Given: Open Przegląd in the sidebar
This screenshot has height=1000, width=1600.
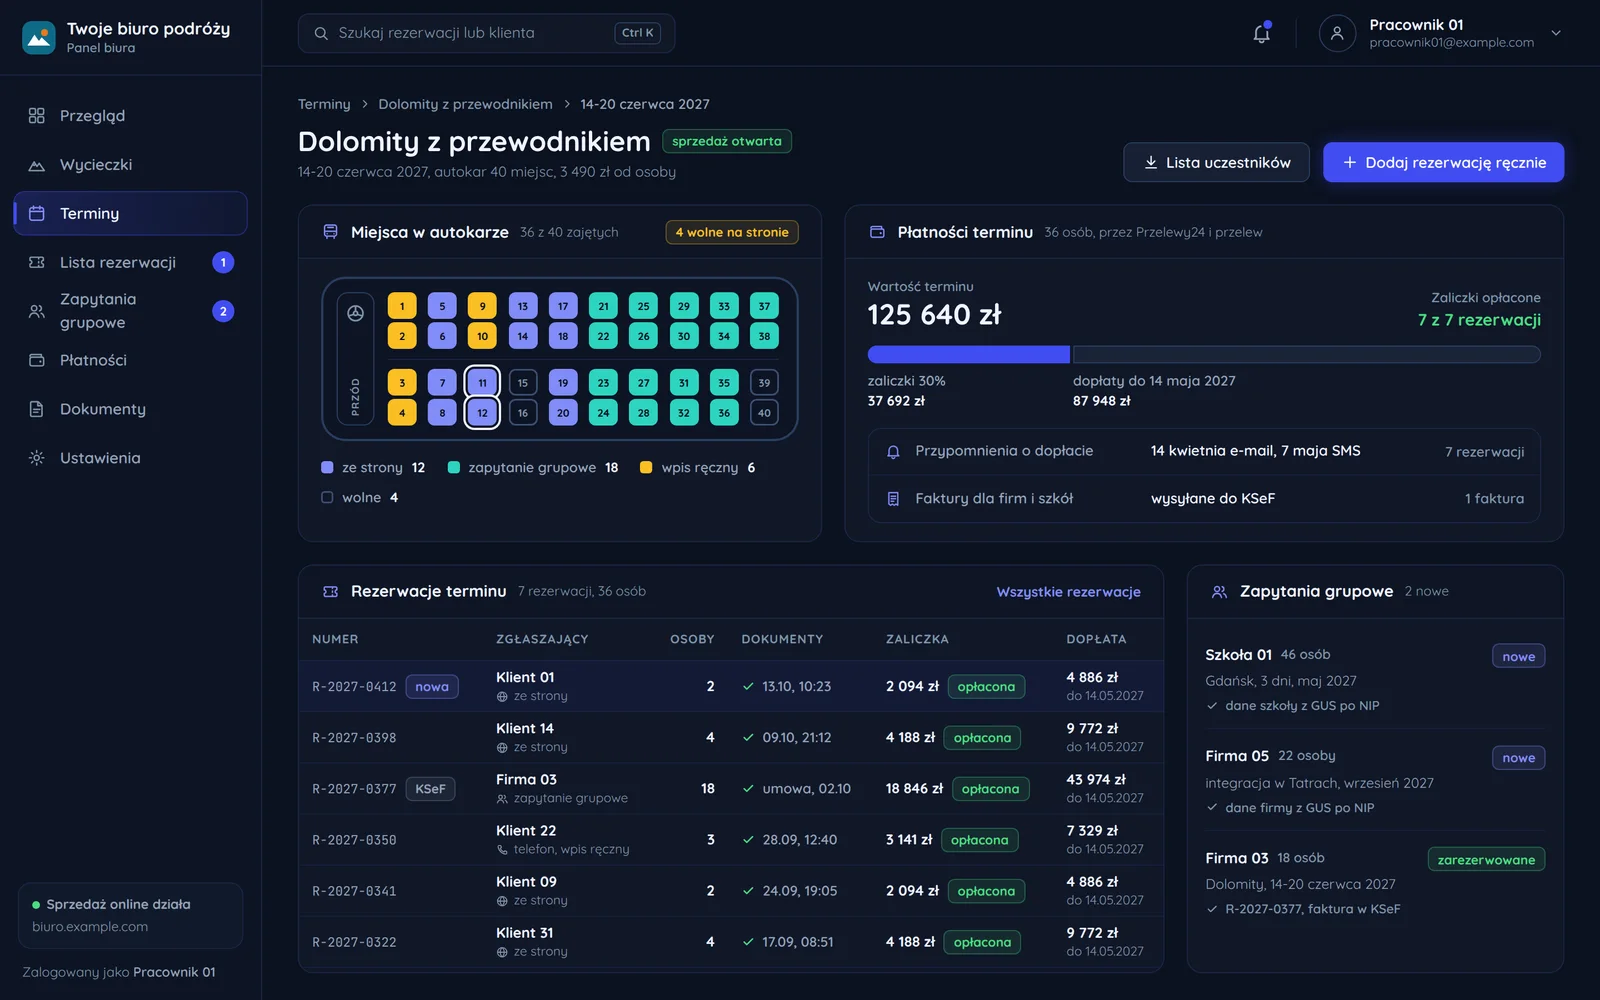Looking at the screenshot, I should (130, 116).
